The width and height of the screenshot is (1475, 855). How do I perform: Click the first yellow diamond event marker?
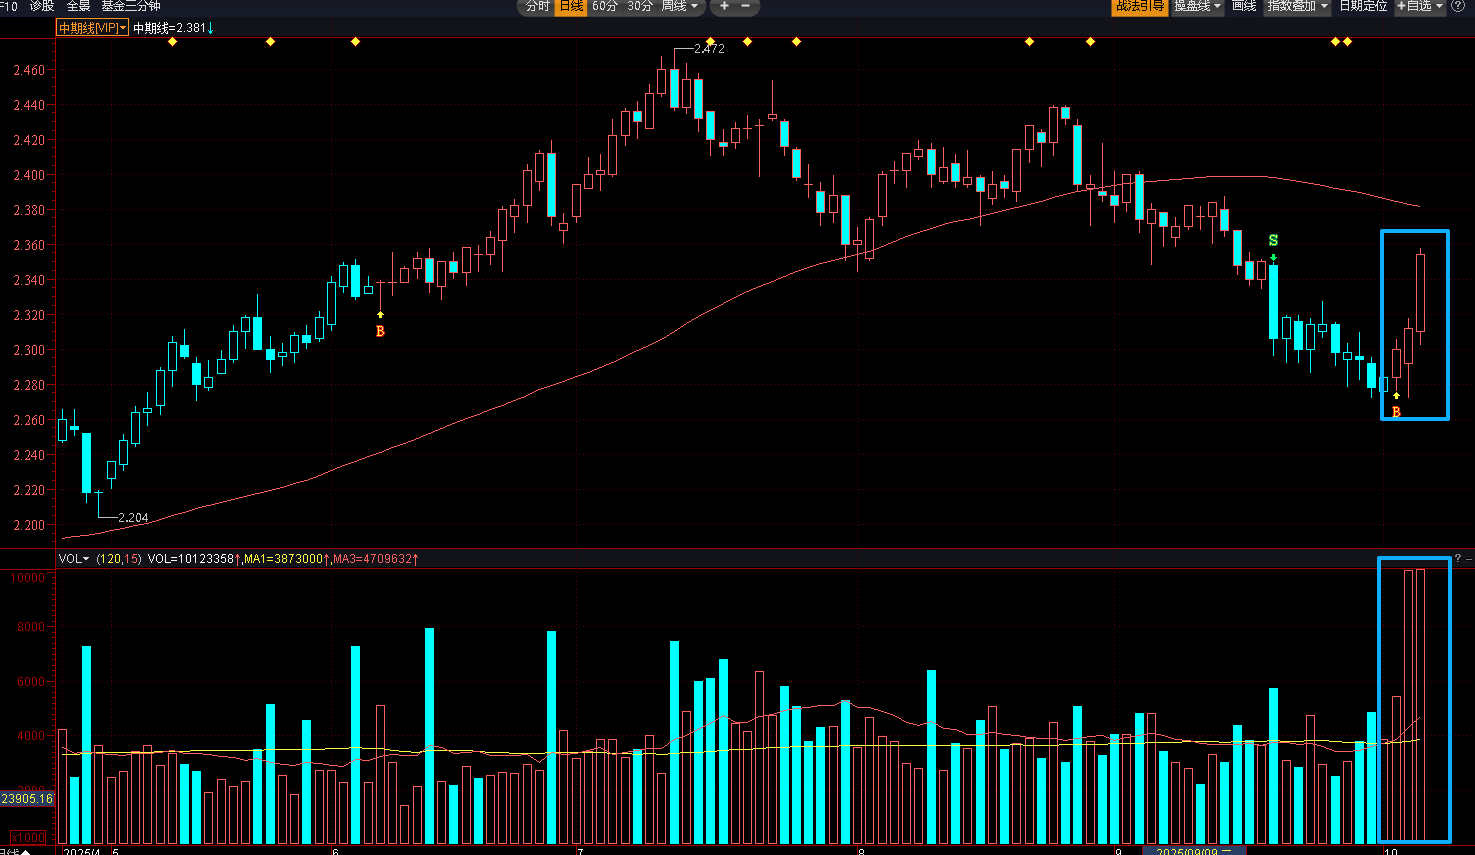173,42
